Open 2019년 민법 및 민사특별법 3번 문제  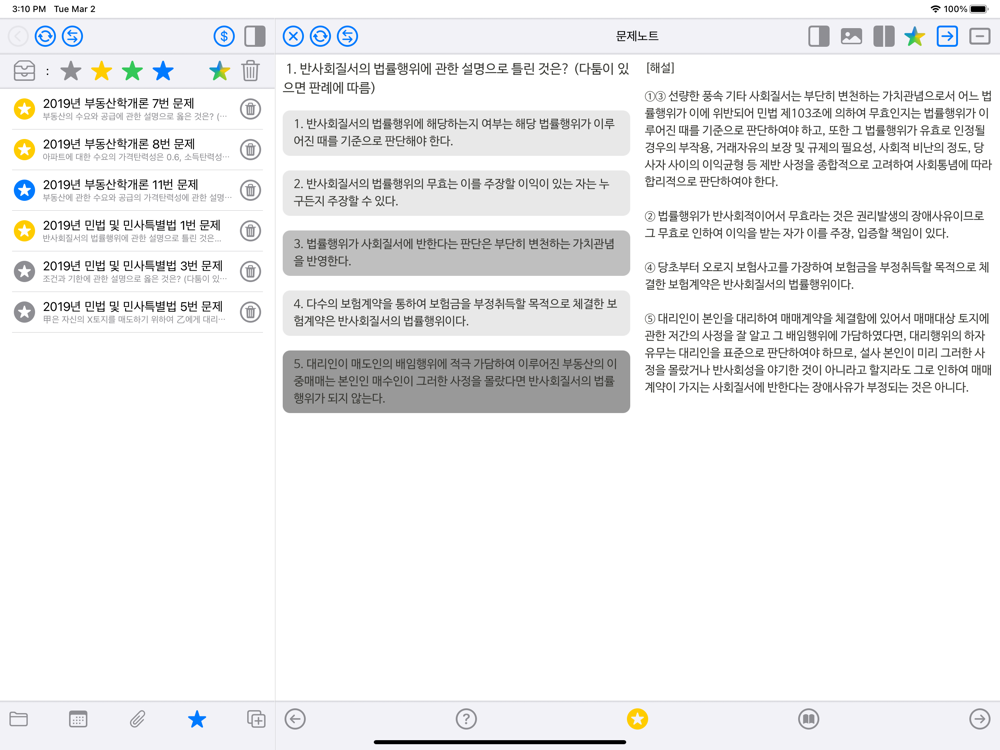137,272
